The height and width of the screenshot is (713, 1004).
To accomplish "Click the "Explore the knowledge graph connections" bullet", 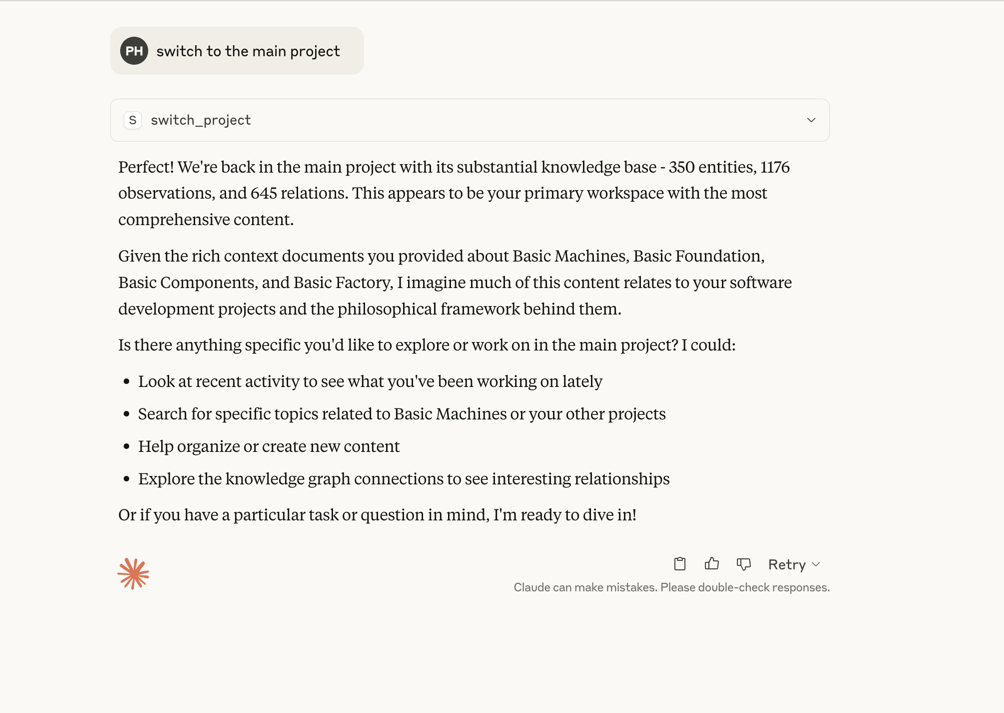I will 403,479.
